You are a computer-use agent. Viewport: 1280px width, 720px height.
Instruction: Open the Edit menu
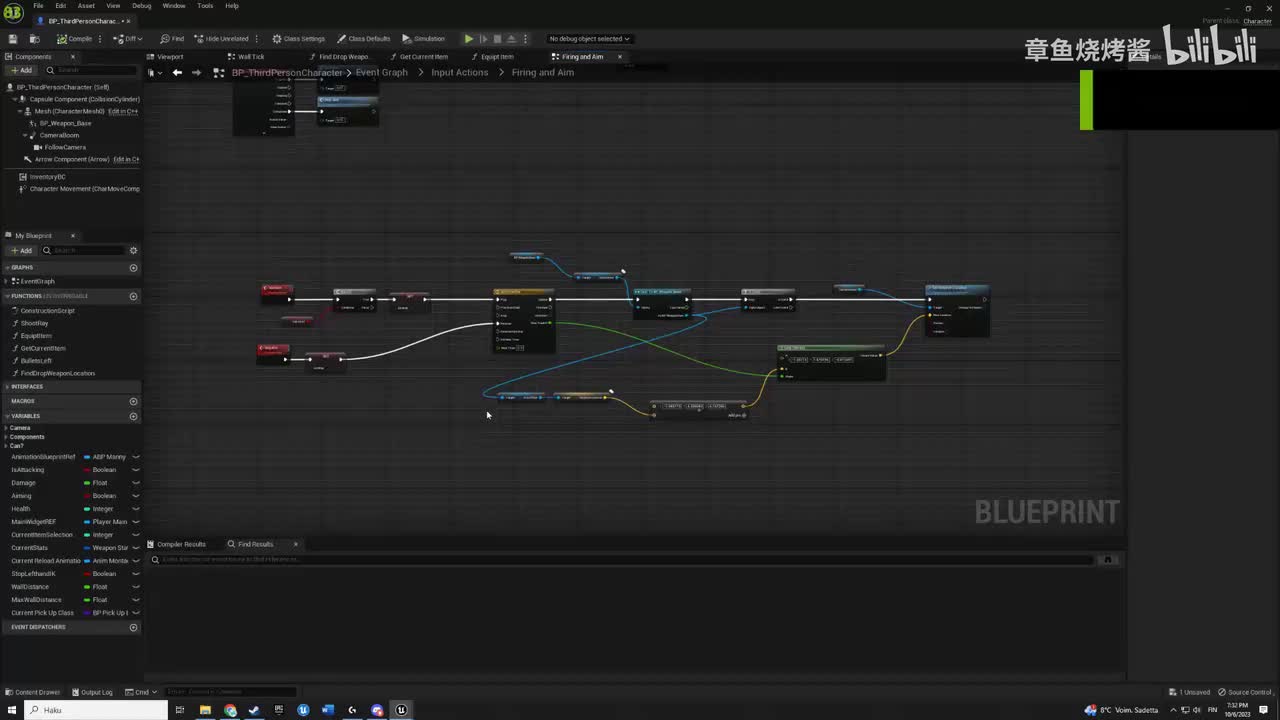[x=61, y=6]
